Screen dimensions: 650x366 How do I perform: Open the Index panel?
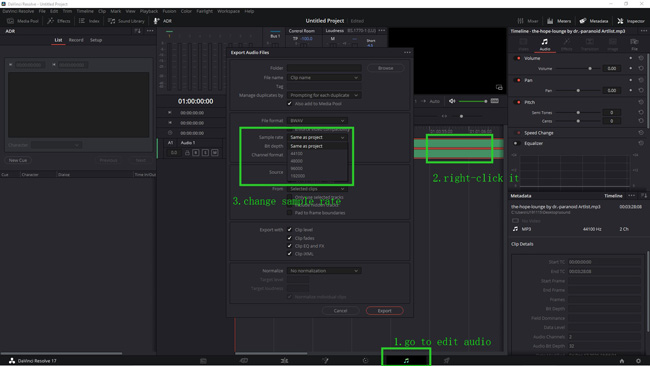pyautogui.click(x=89, y=21)
